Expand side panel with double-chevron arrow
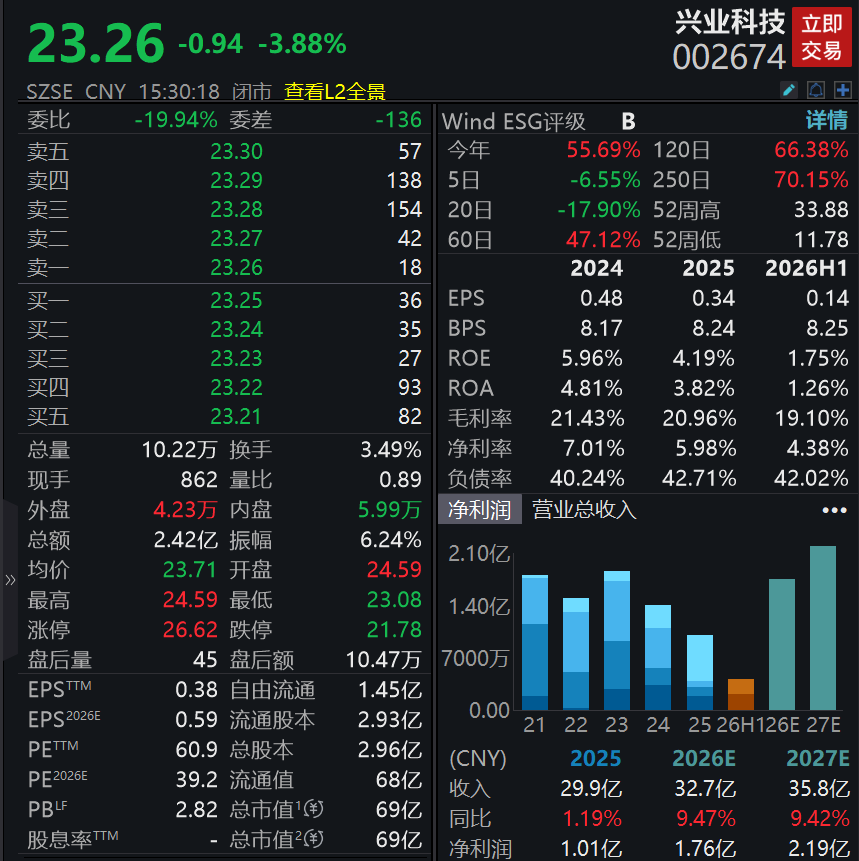859x861 pixels. 10,580
